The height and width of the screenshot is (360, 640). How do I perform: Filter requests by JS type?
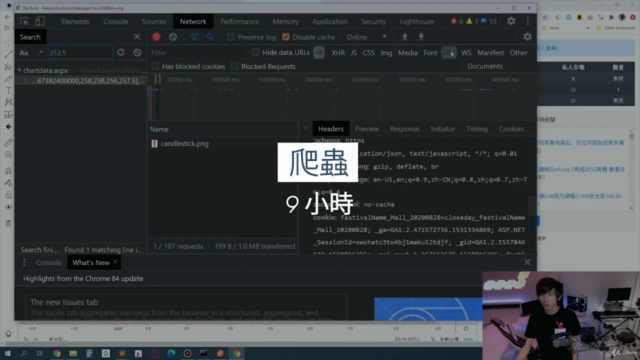[353, 53]
